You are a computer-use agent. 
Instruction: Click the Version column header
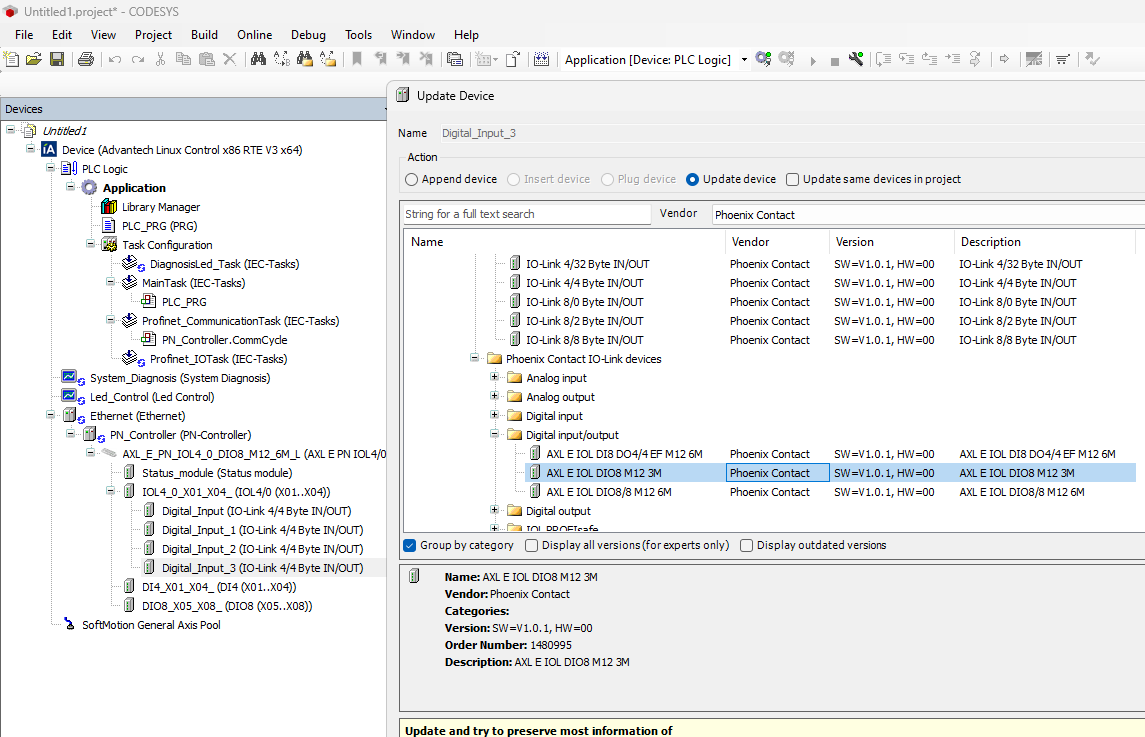click(855, 242)
